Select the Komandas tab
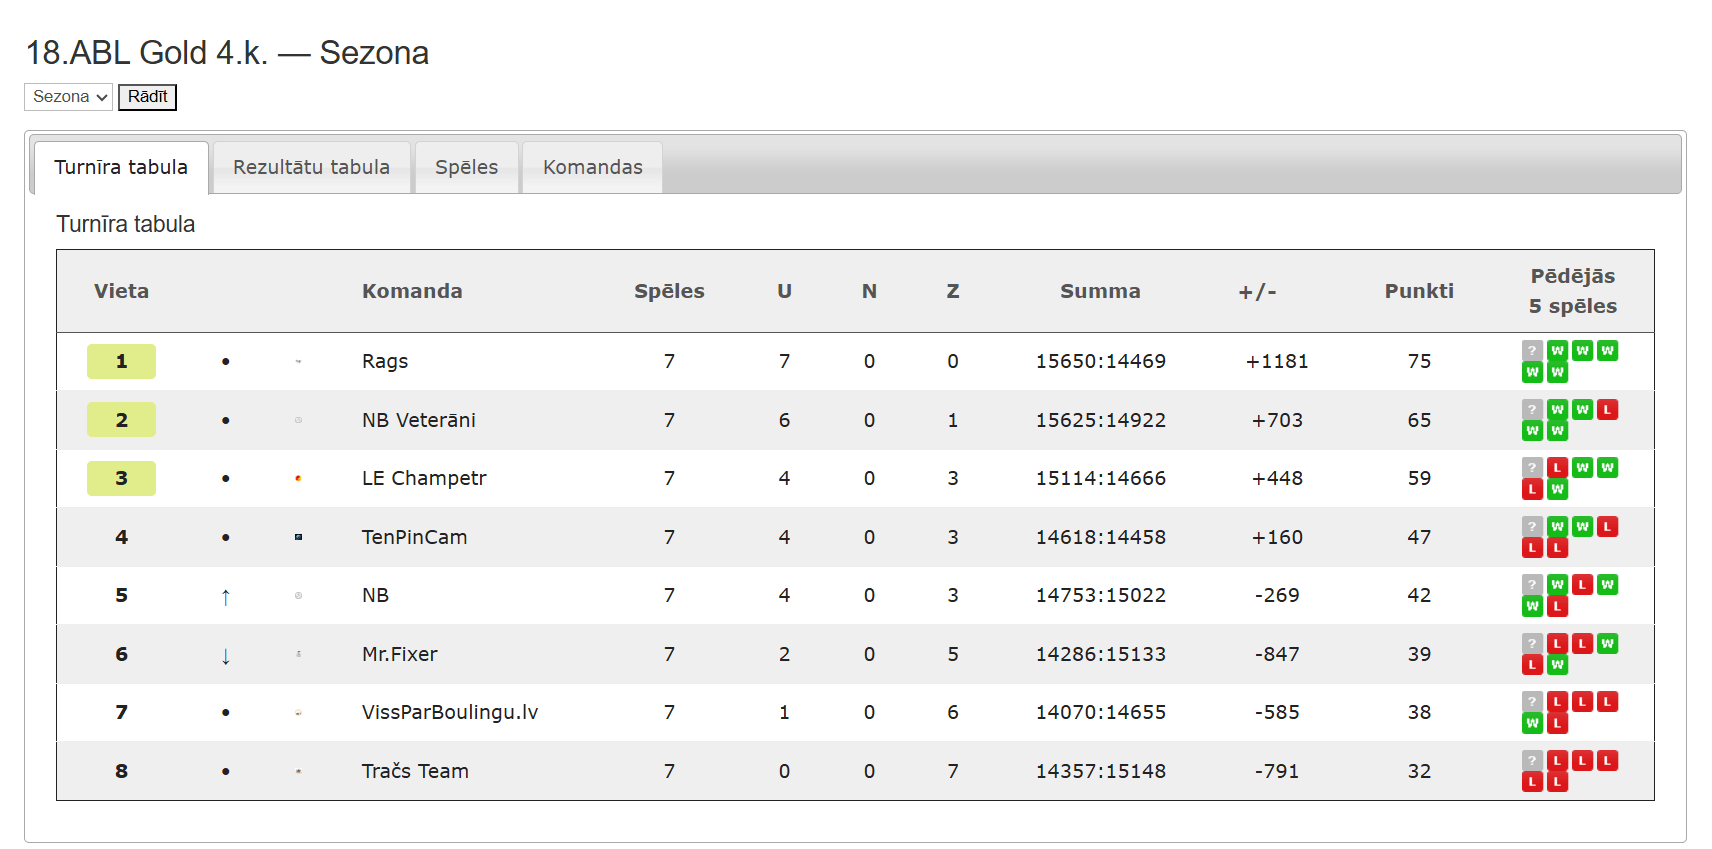This screenshot has width=1712, height=849. 593,167
